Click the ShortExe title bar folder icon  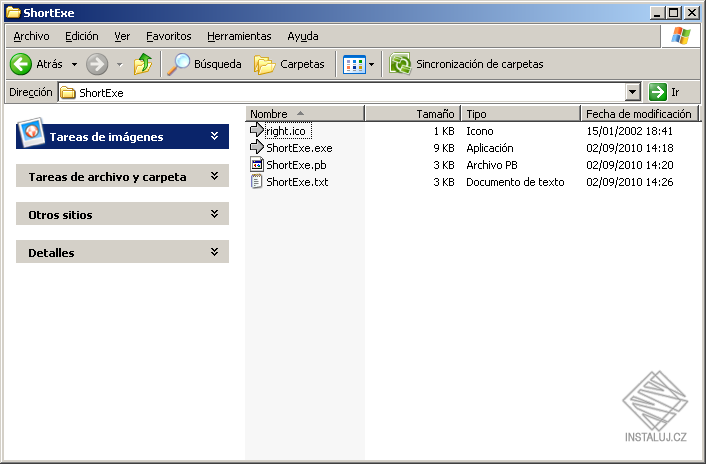click(x=13, y=12)
